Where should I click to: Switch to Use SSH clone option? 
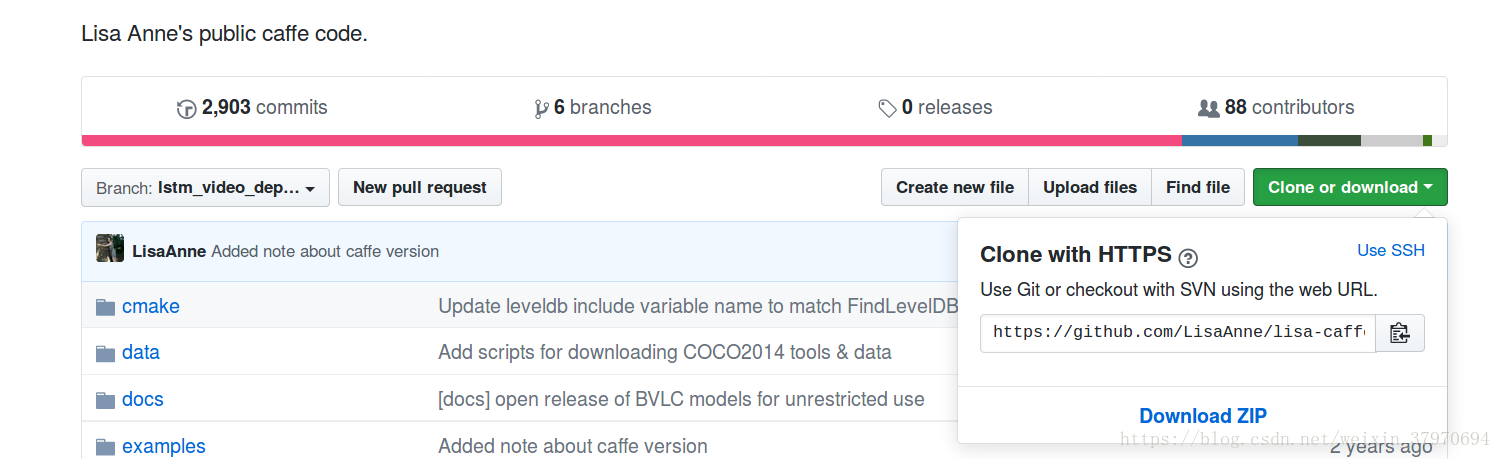coord(1390,250)
